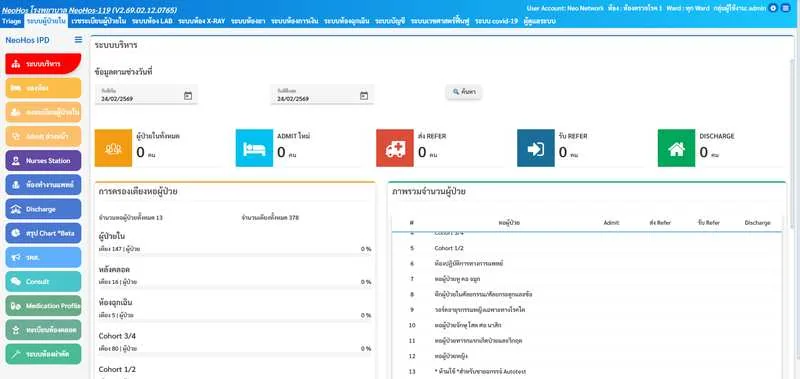The width and height of the screenshot is (800, 379).
Task: Click NeoHos hospital title link at top left
Action: point(90,10)
